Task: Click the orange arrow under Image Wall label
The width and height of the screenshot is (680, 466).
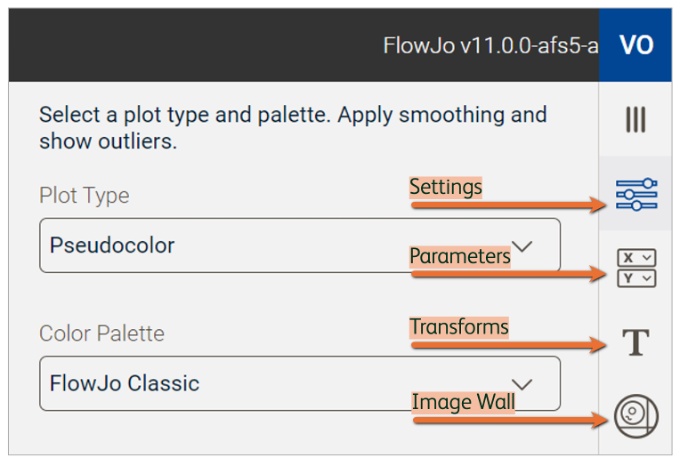Action: point(510,420)
